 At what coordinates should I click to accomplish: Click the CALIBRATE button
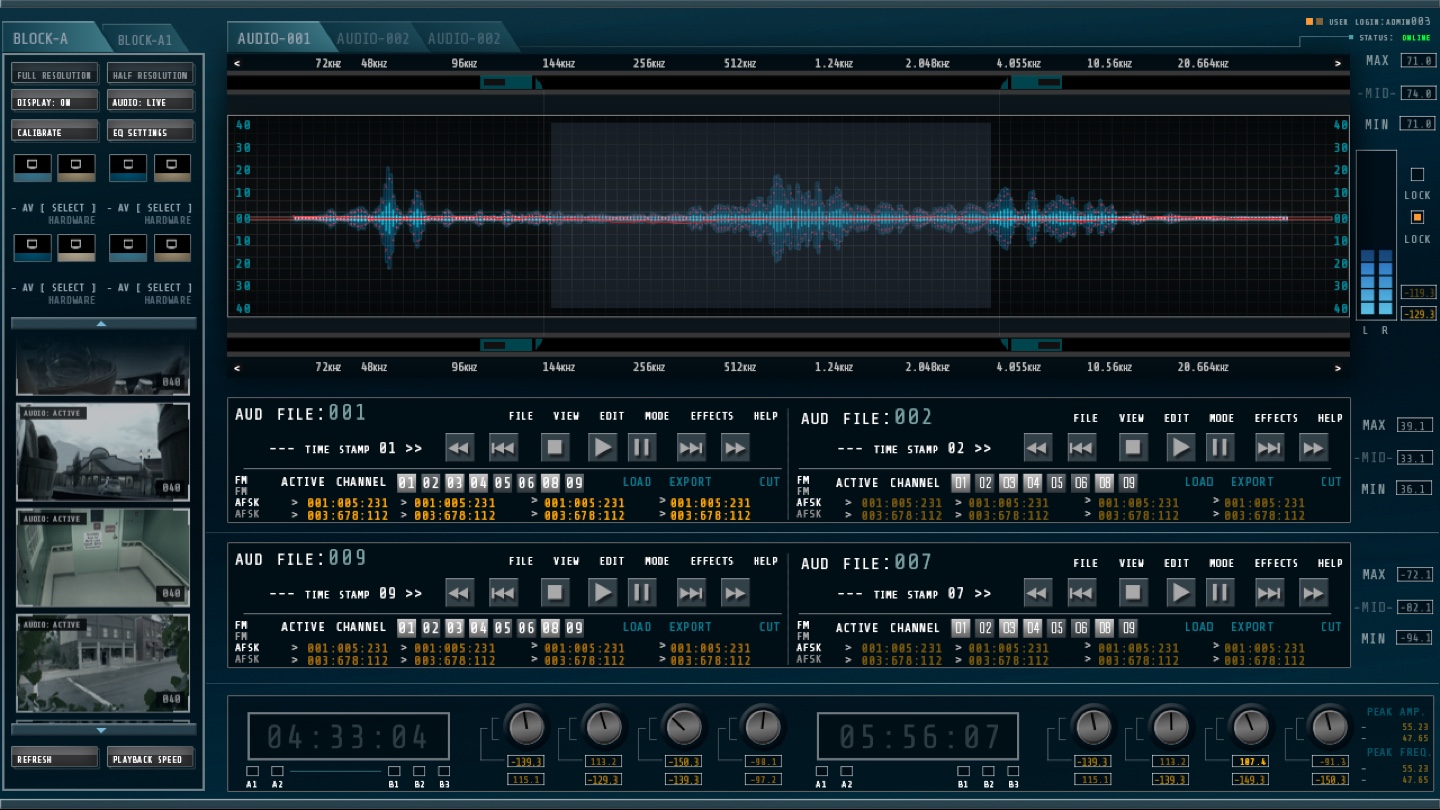(55, 132)
